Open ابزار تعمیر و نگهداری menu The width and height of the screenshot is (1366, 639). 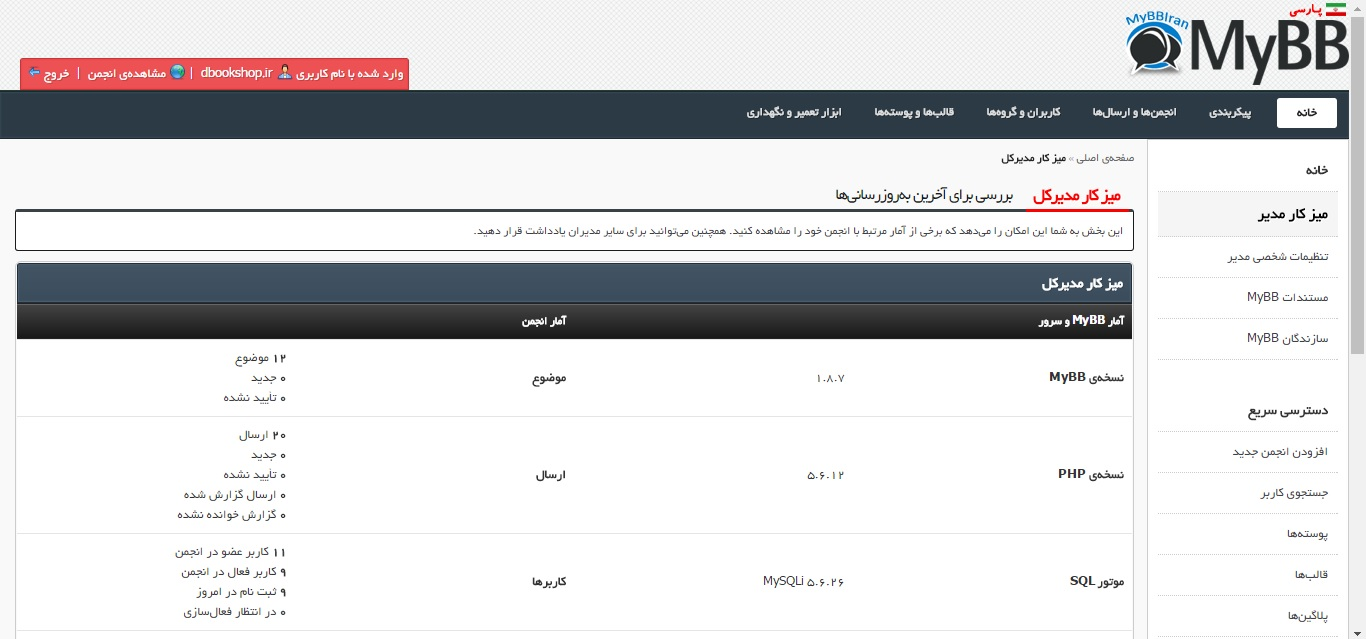click(794, 113)
